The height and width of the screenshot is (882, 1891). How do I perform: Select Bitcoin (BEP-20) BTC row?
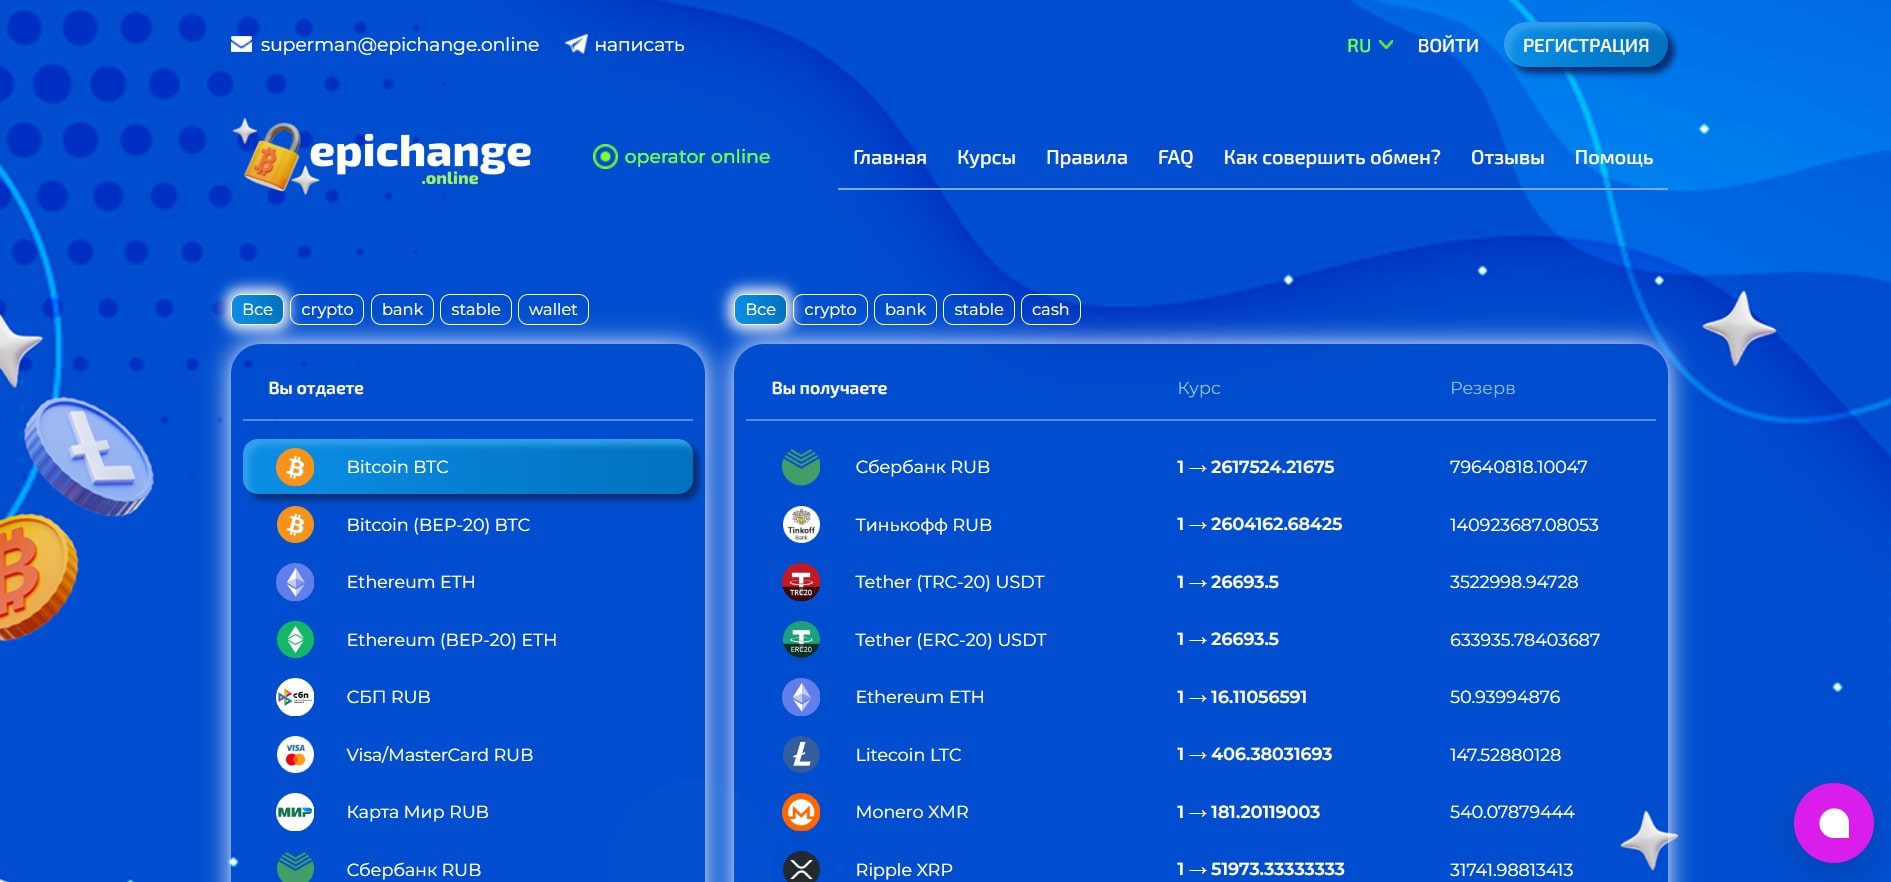point(468,525)
